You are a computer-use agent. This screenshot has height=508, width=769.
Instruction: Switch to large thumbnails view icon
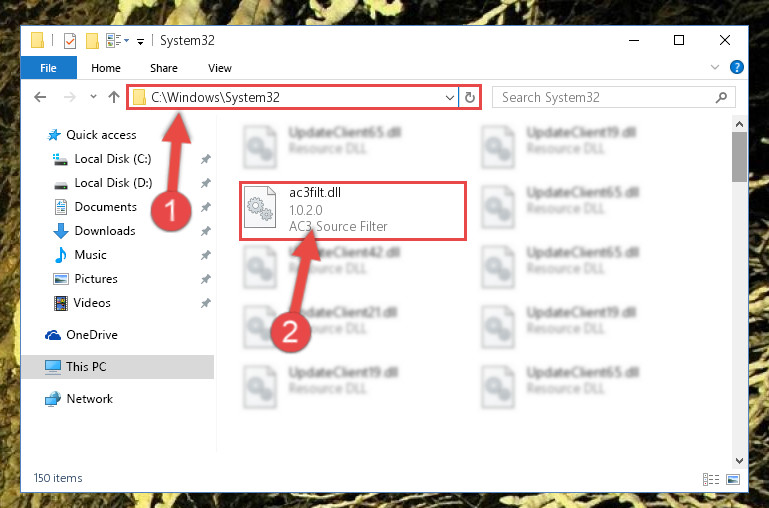(733, 479)
